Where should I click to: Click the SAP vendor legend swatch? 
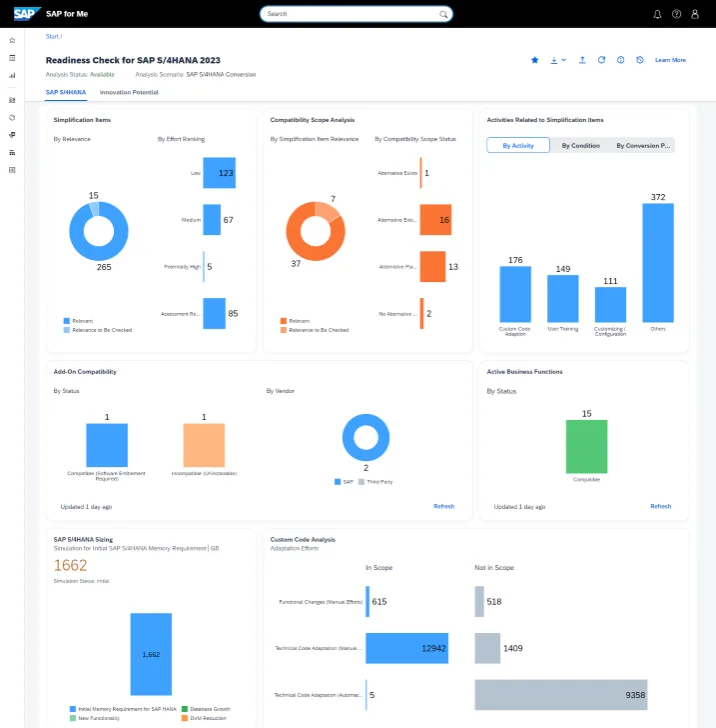pyautogui.click(x=338, y=482)
